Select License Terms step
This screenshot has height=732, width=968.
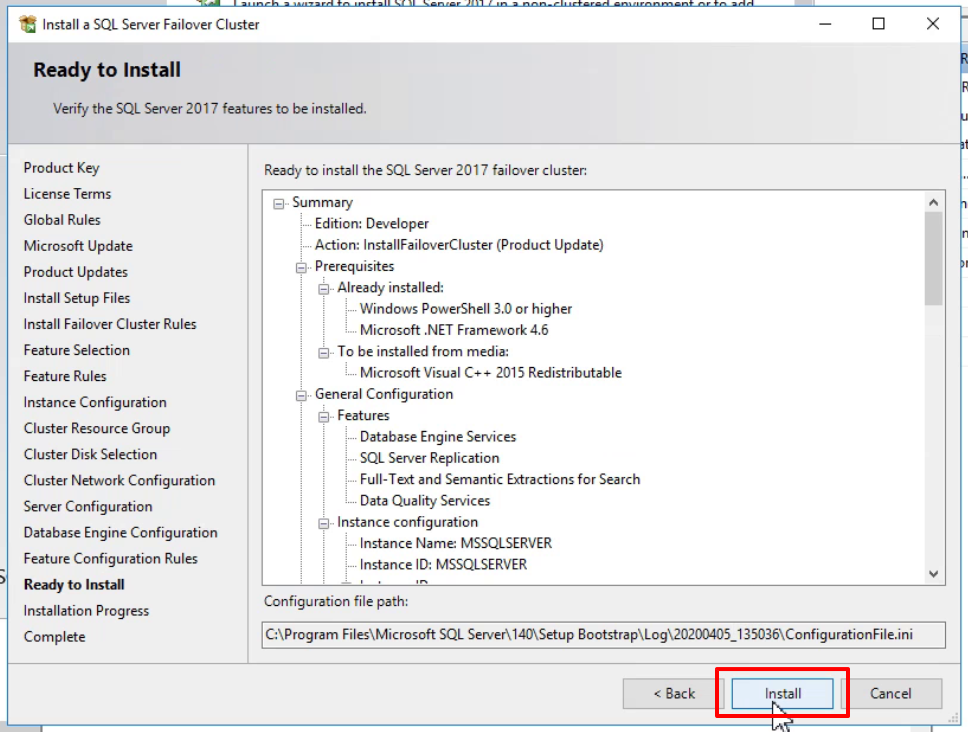click(67, 194)
